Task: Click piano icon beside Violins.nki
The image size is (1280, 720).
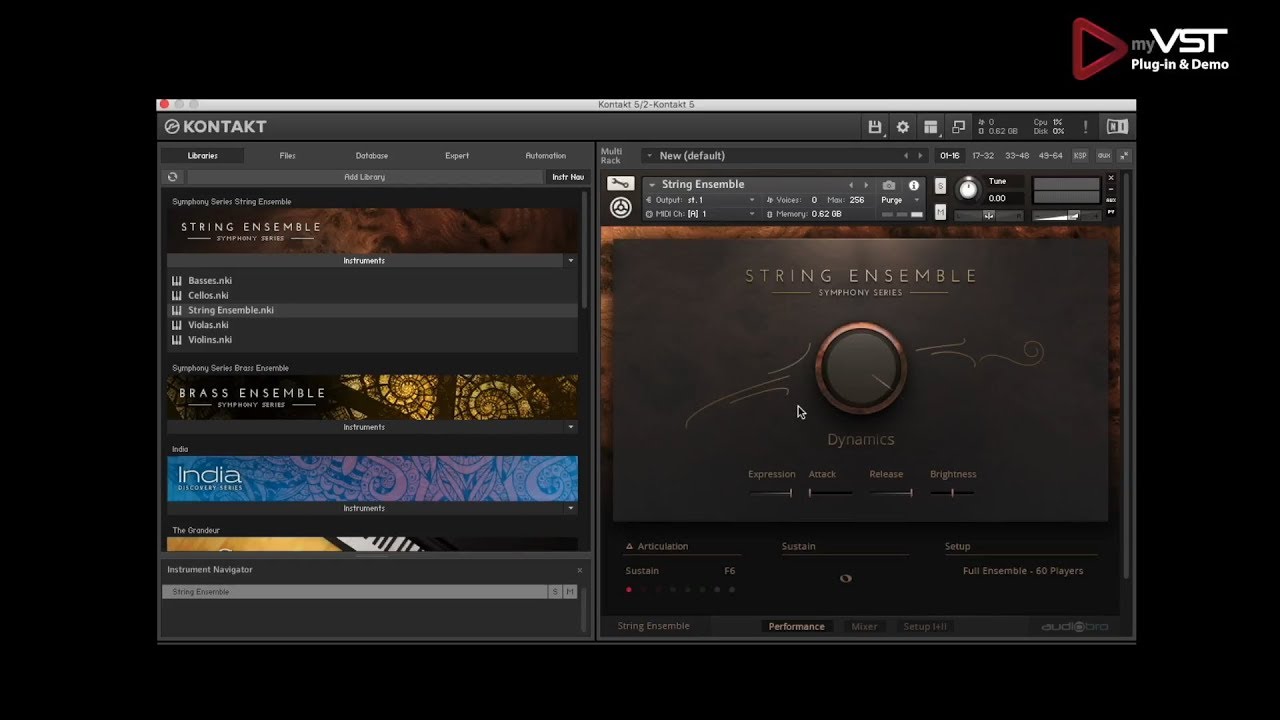Action: tap(177, 340)
